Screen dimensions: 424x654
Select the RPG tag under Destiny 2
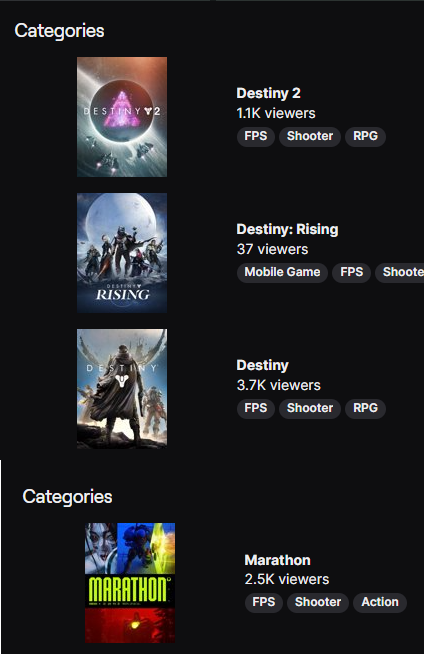[x=365, y=136]
